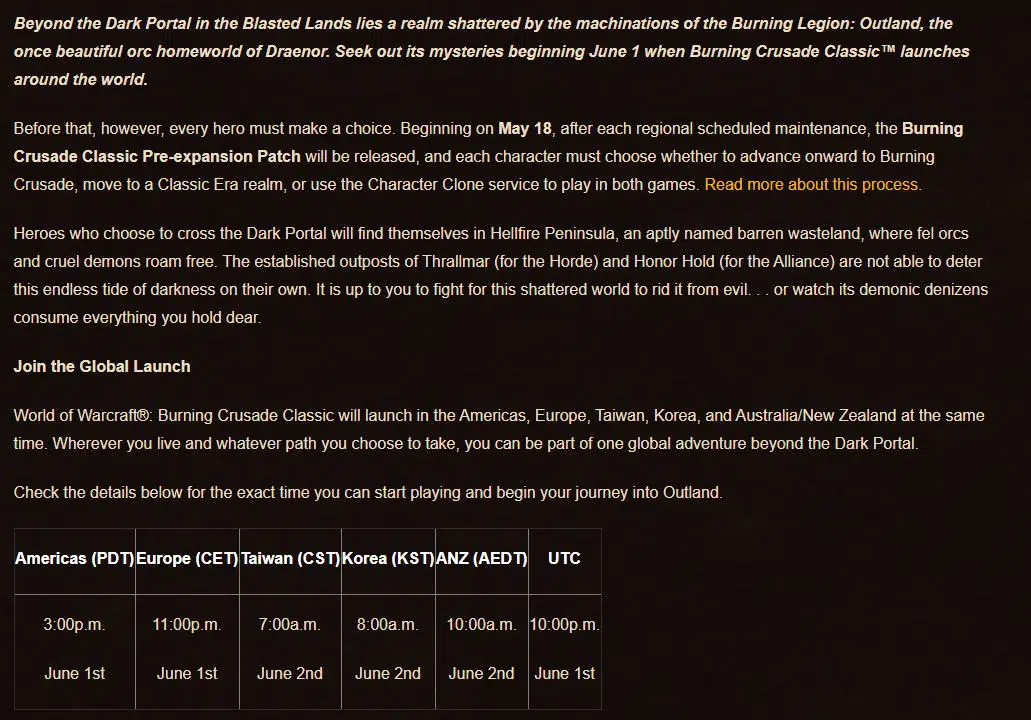Select the 8:00a.m. Korea launch time
Screen dimensions: 1031x720
(387, 624)
